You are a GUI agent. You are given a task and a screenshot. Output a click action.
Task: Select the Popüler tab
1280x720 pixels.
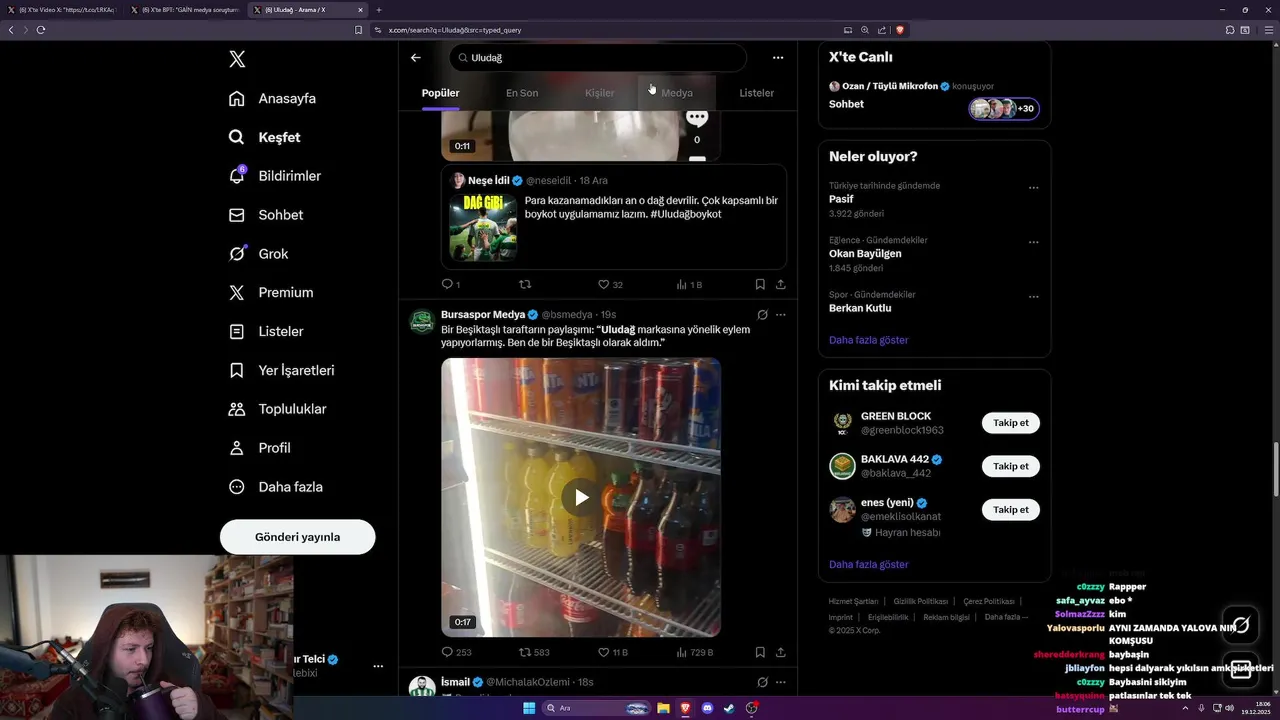440,93
